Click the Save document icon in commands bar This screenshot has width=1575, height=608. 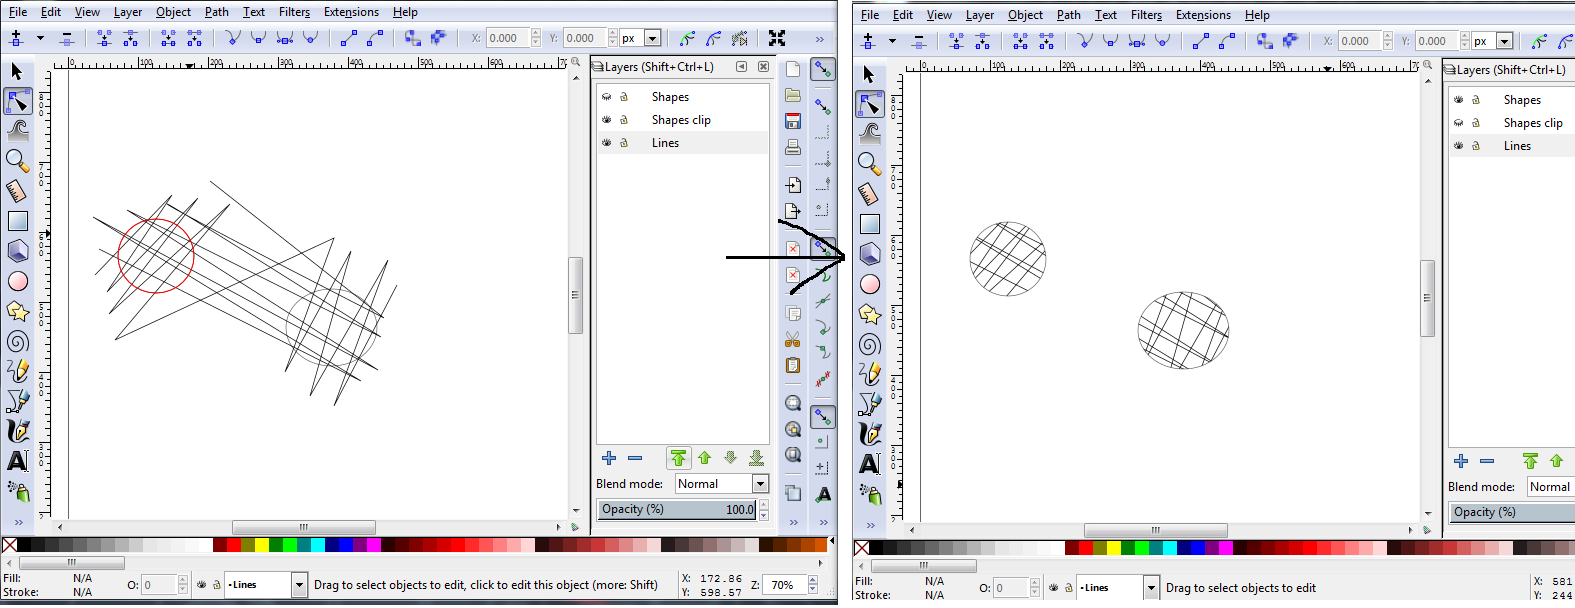(x=793, y=121)
